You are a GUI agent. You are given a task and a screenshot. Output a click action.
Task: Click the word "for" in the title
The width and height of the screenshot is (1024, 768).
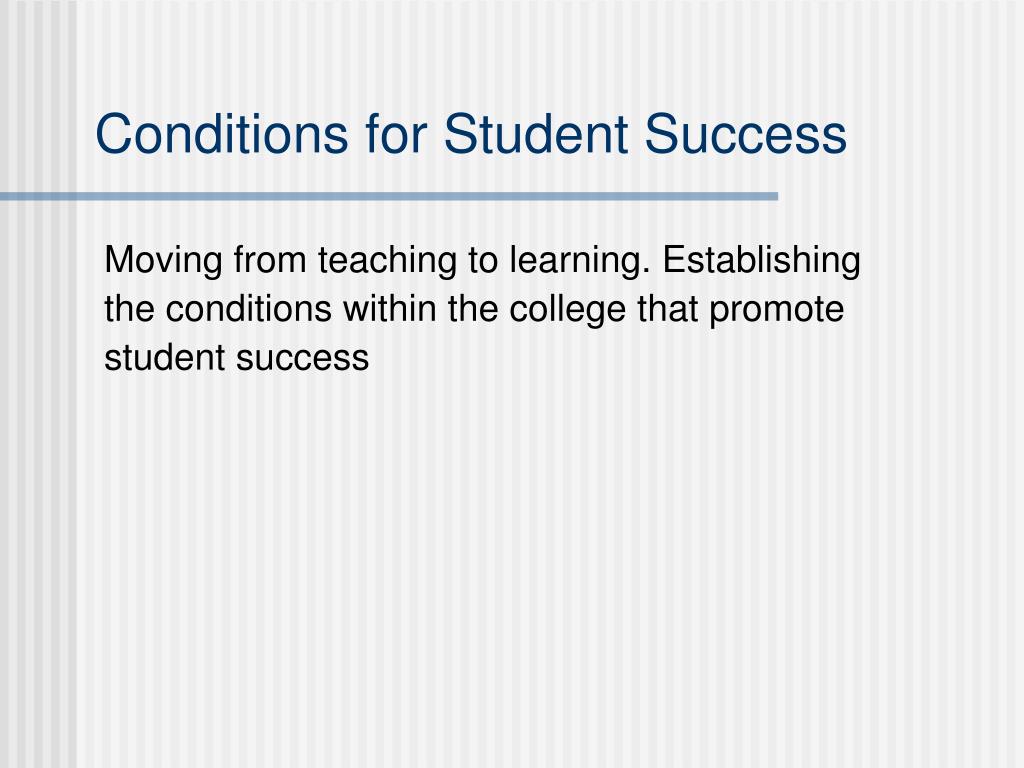pos(396,134)
